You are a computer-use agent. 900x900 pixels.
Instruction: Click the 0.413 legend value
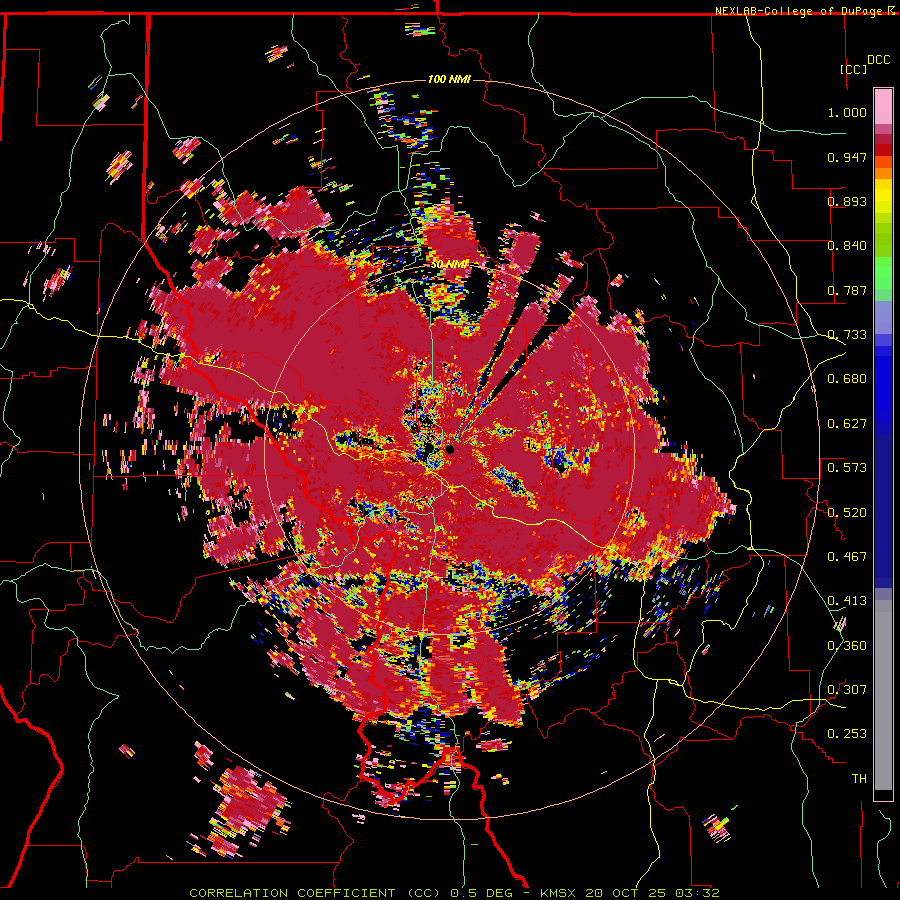click(x=847, y=601)
